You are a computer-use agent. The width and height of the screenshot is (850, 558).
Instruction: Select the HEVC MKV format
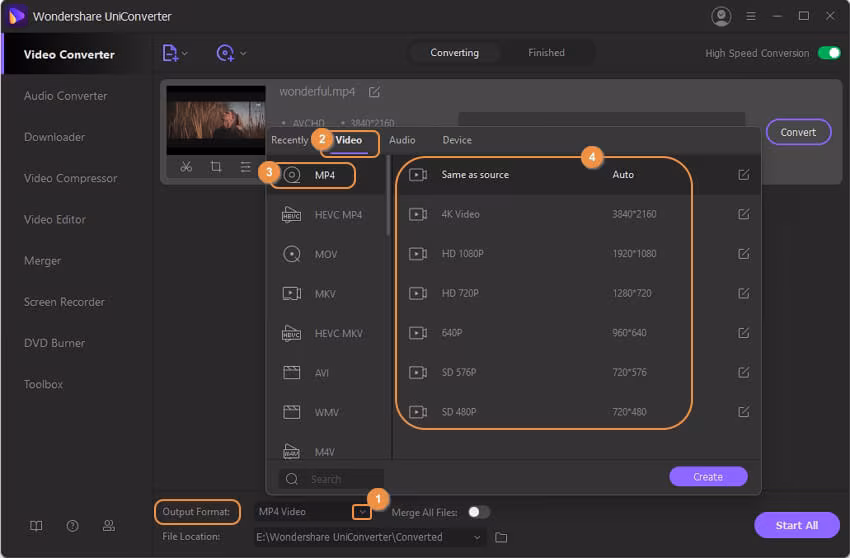pyautogui.click(x=327, y=333)
